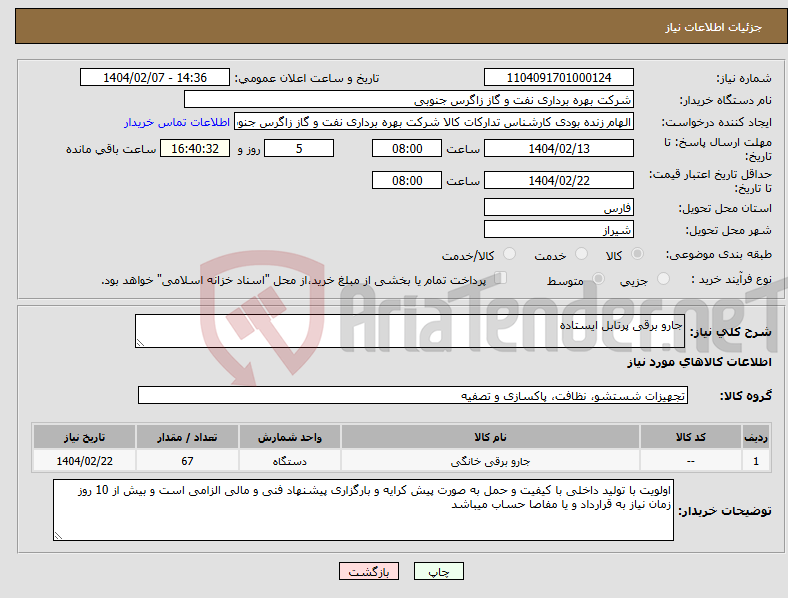Click the واحد شمارش column header
The width and height of the screenshot is (788, 598).
[x=290, y=437]
